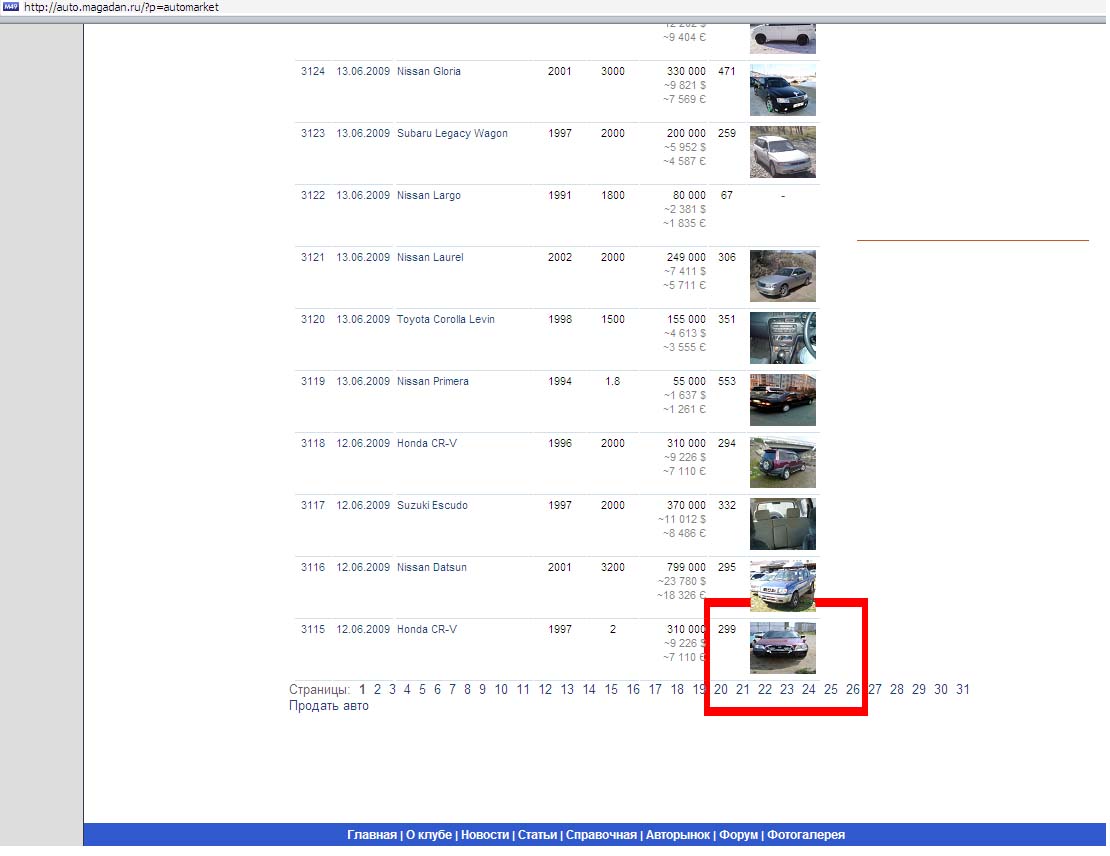Click the Nissan Primera photo thumbnail

coord(782,400)
